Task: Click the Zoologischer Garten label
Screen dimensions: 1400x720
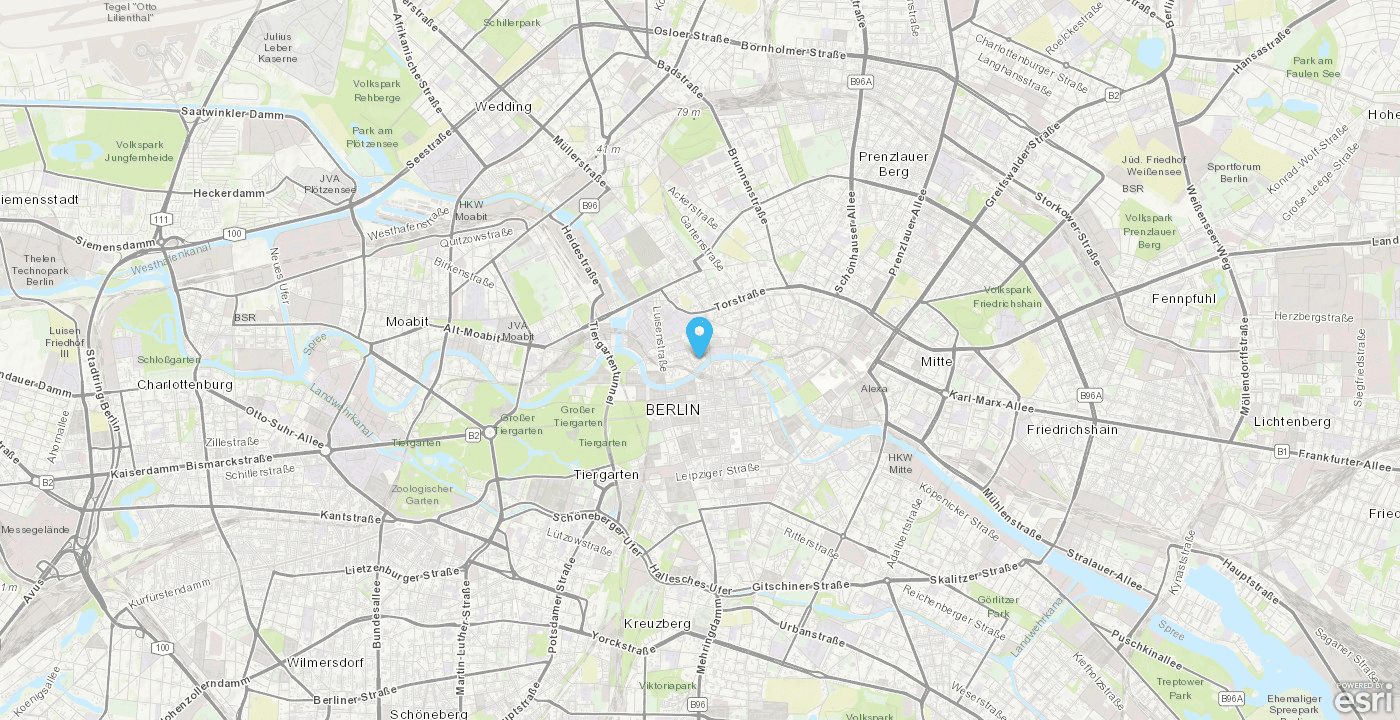Action: pos(422,494)
